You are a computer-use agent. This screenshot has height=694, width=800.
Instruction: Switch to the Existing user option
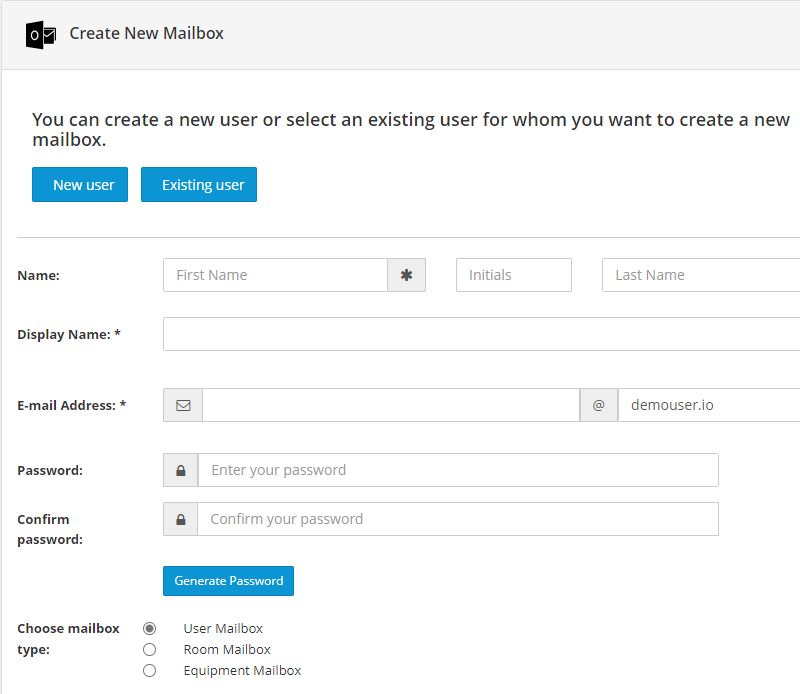(x=199, y=185)
